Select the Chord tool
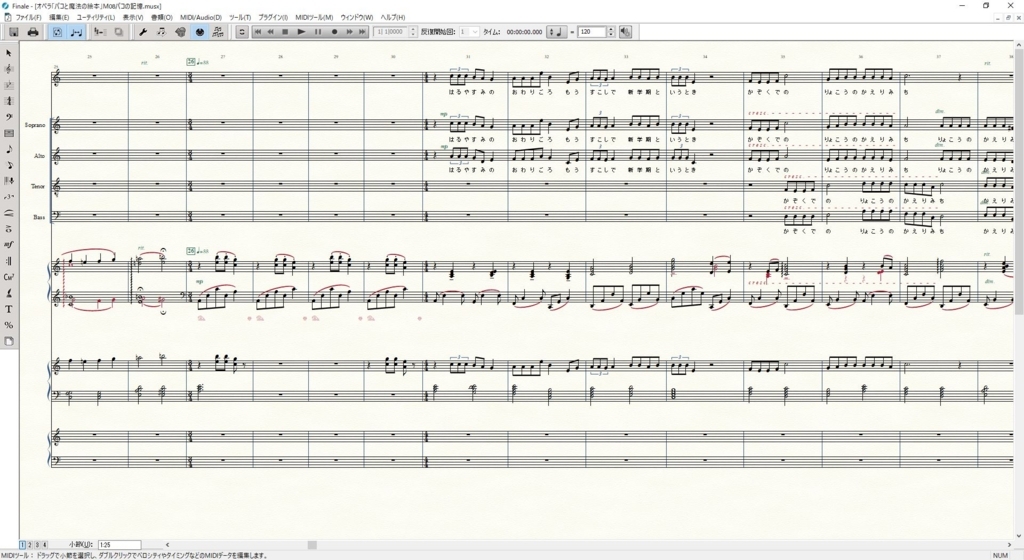Viewport: 1024px width, 560px height. point(8,277)
